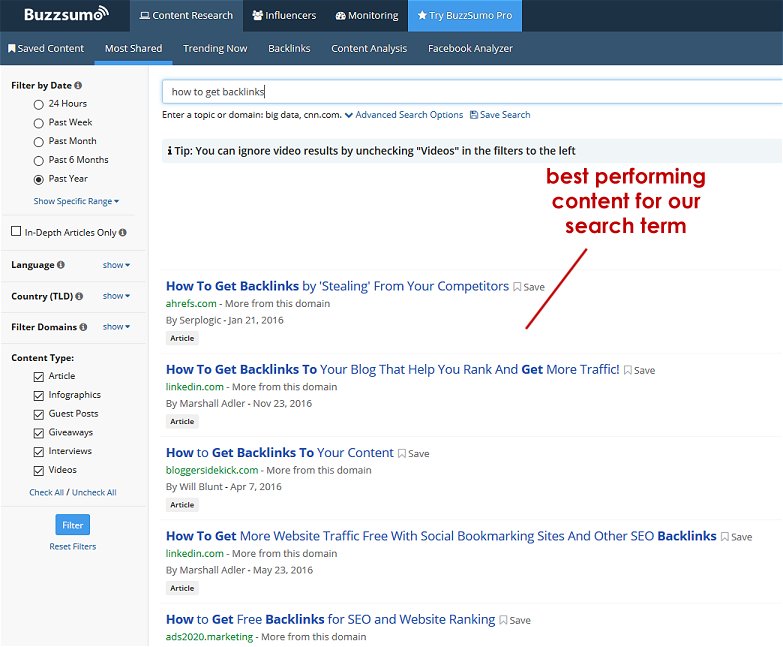Click Article tag under Will Blunt result

pyautogui.click(x=182, y=505)
